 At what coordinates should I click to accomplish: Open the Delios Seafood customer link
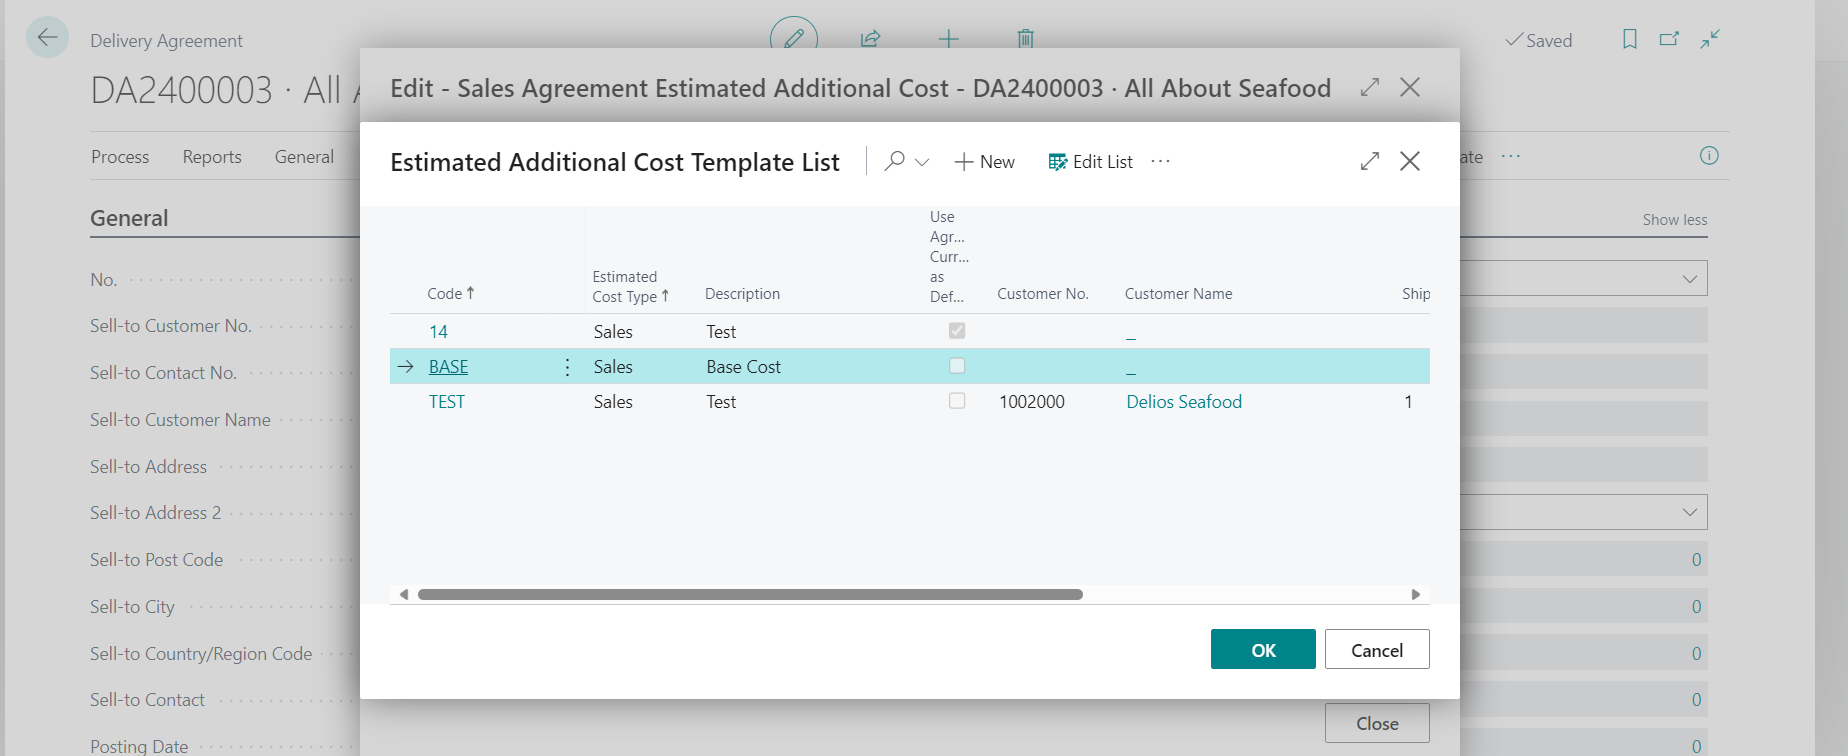(1184, 402)
